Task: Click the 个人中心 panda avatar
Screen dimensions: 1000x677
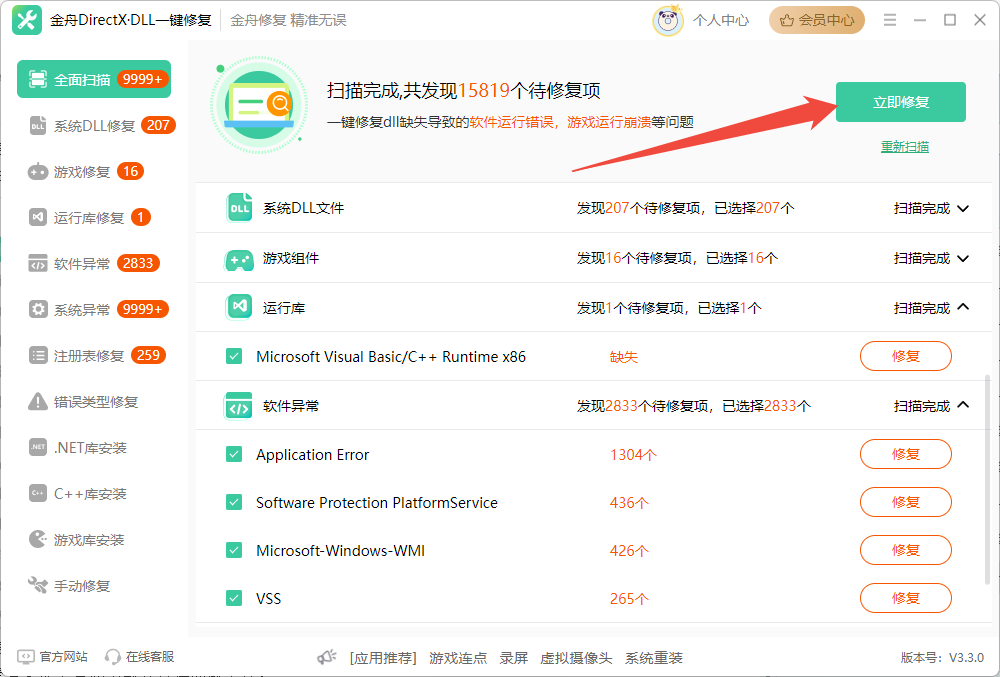Action: (x=668, y=19)
